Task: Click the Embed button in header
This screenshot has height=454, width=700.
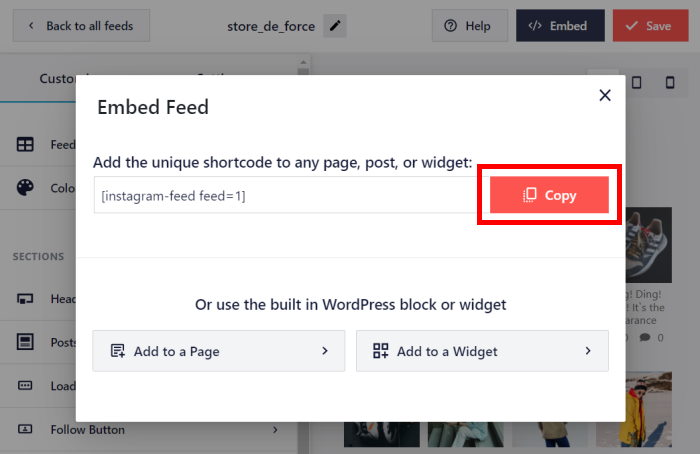Action: click(559, 26)
